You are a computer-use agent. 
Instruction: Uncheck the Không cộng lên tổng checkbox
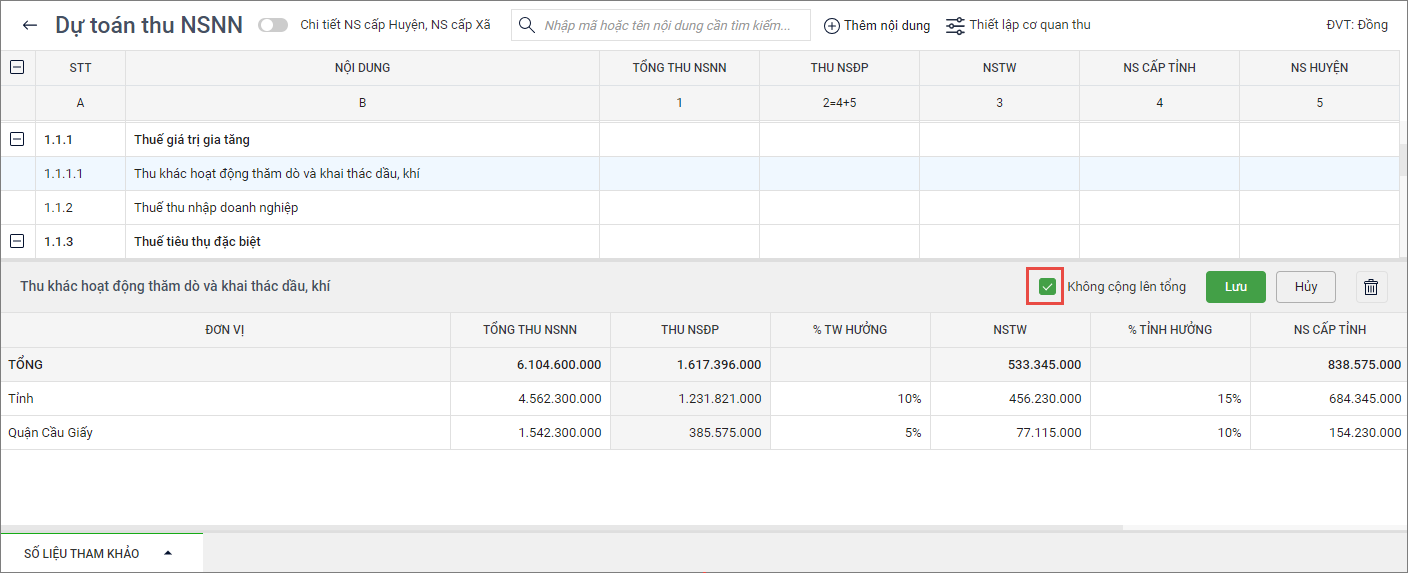pyautogui.click(x=1047, y=287)
